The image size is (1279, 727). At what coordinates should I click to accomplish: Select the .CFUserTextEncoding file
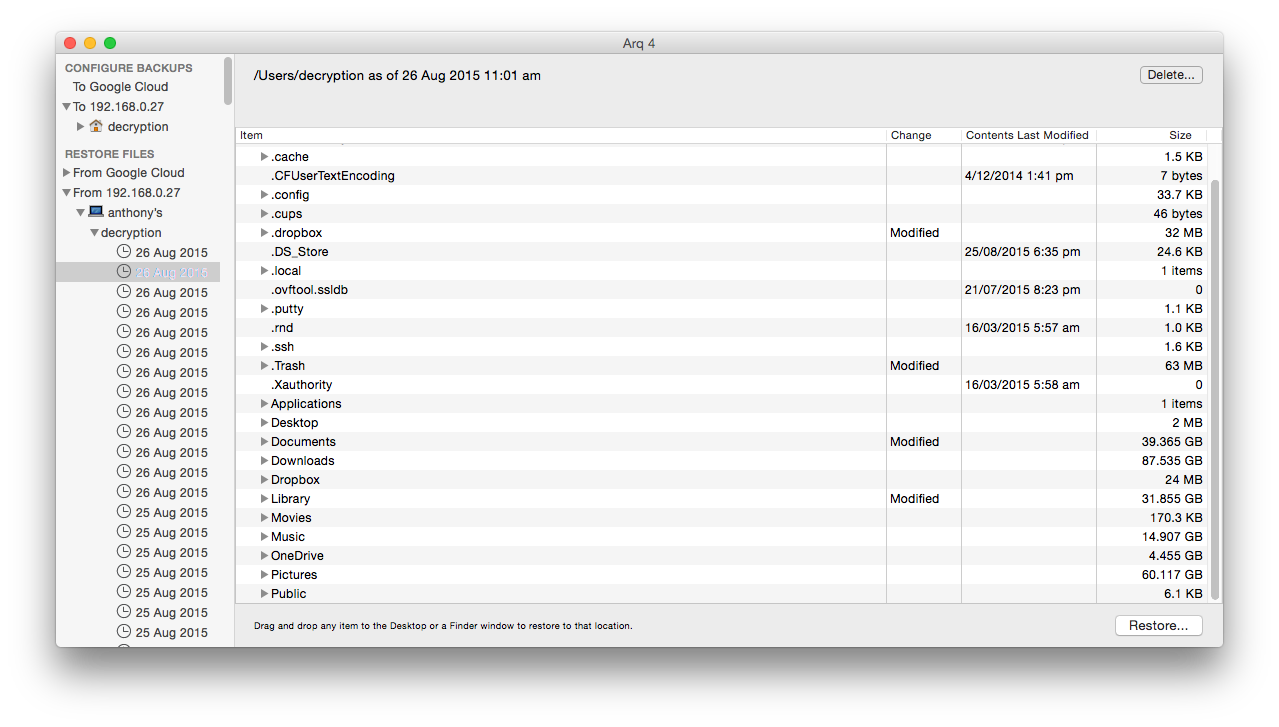333,176
